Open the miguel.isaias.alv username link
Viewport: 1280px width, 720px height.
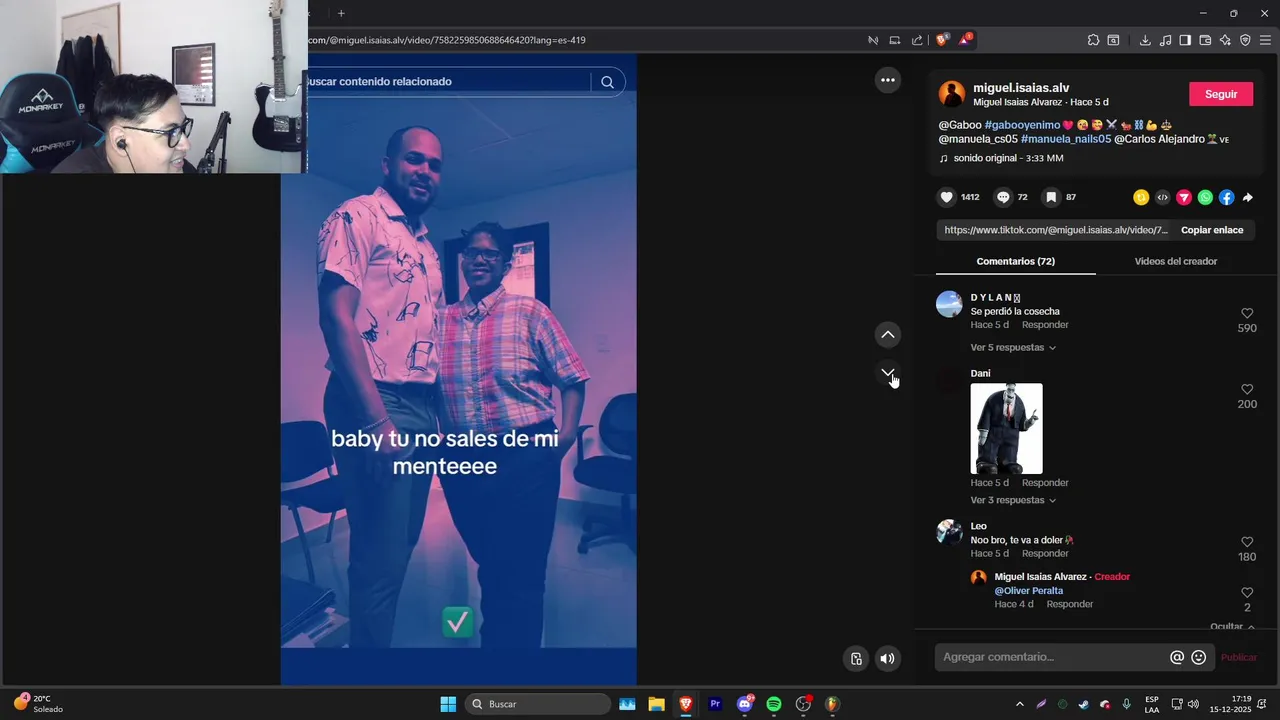(1021, 88)
